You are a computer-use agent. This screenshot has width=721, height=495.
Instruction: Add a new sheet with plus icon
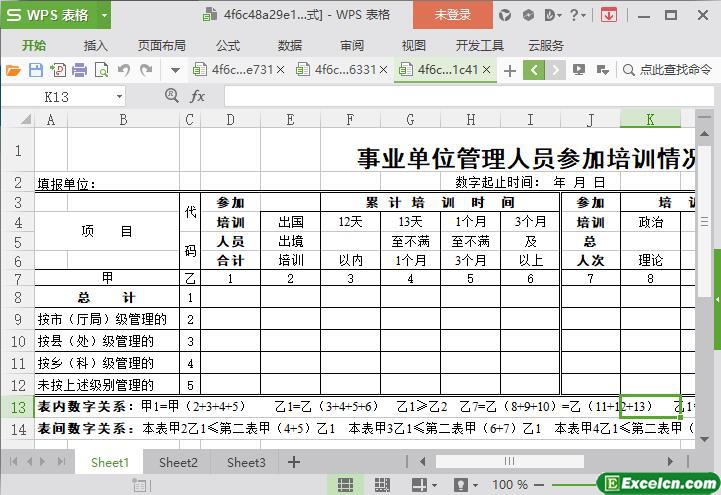293,462
